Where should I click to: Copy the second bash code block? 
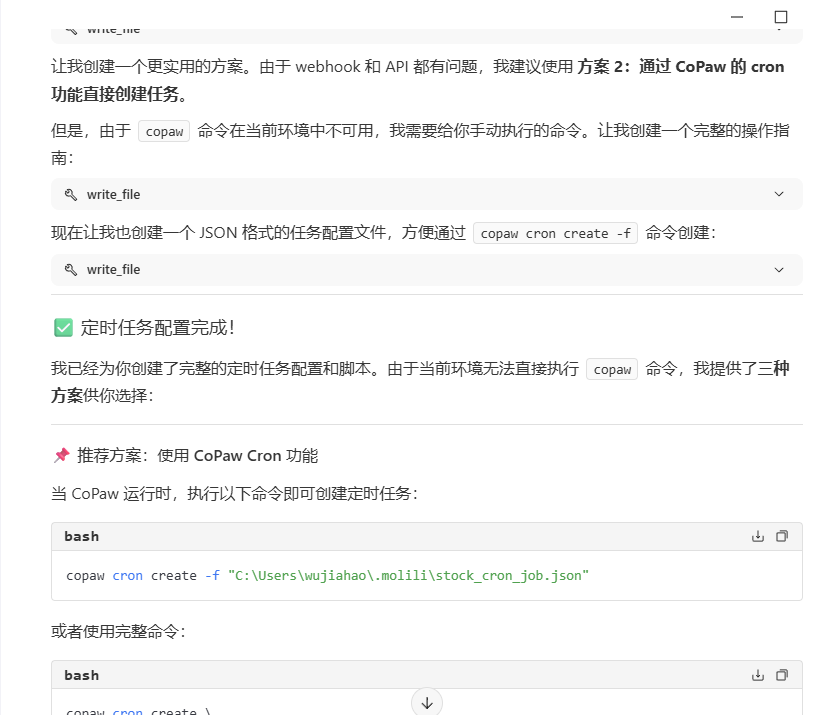click(782, 675)
